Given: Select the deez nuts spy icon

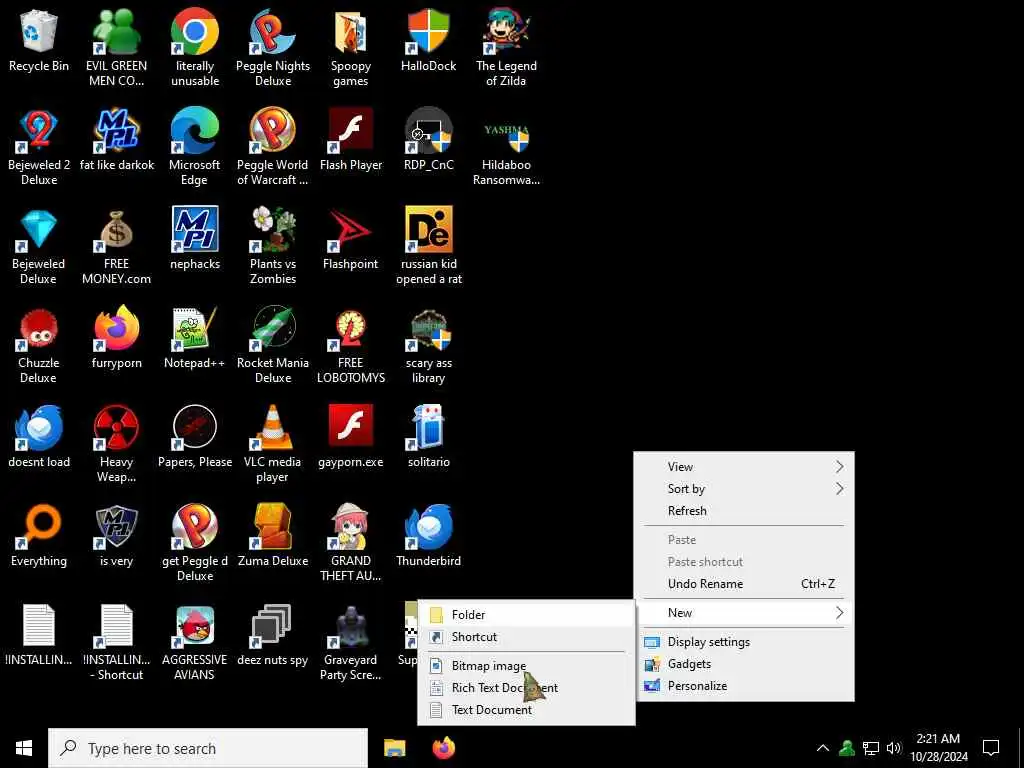Looking at the screenshot, I should 273,636.
